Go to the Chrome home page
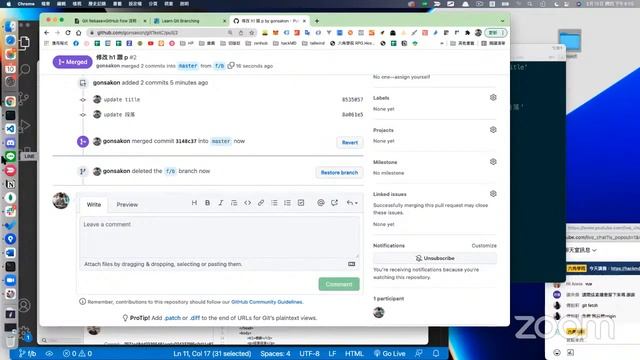The image size is (640, 360). [78, 33]
